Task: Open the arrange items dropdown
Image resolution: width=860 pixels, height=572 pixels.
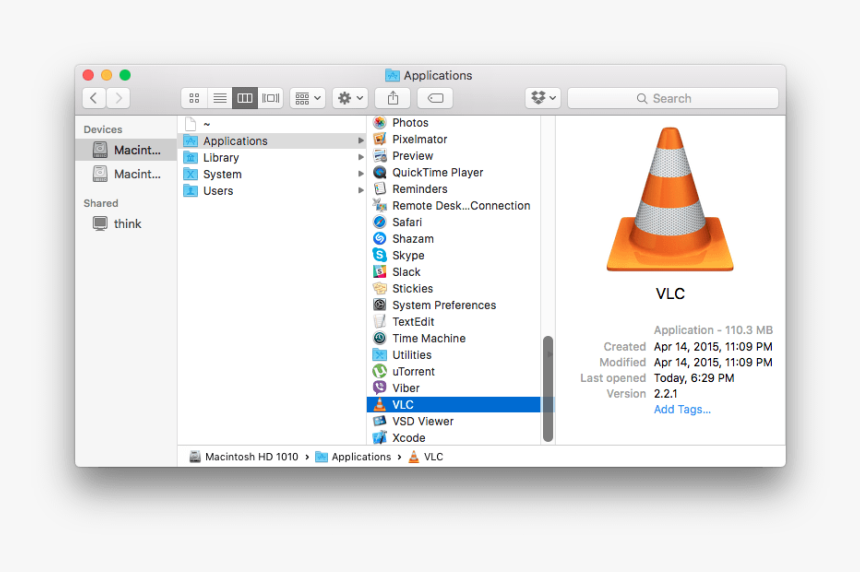Action: pyautogui.click(x=307, y=98)
